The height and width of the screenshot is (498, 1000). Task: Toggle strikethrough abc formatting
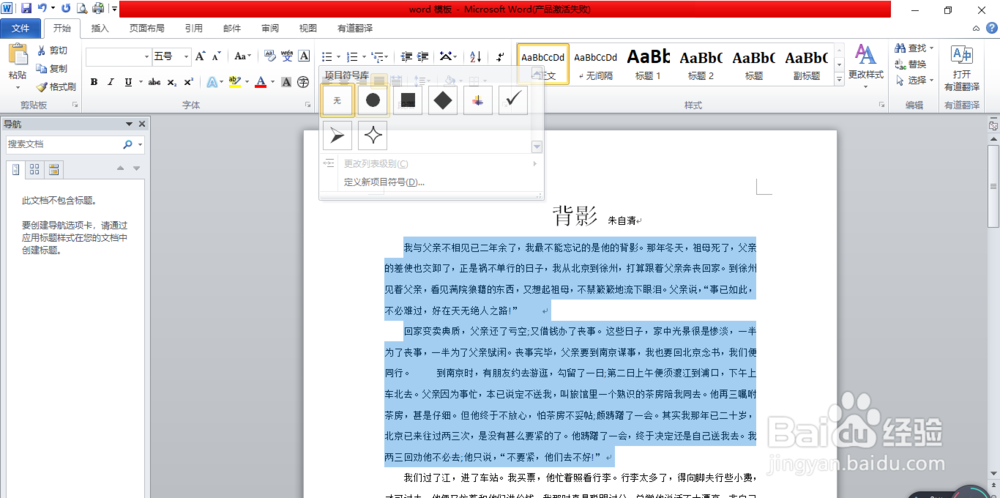click(154, 82)
